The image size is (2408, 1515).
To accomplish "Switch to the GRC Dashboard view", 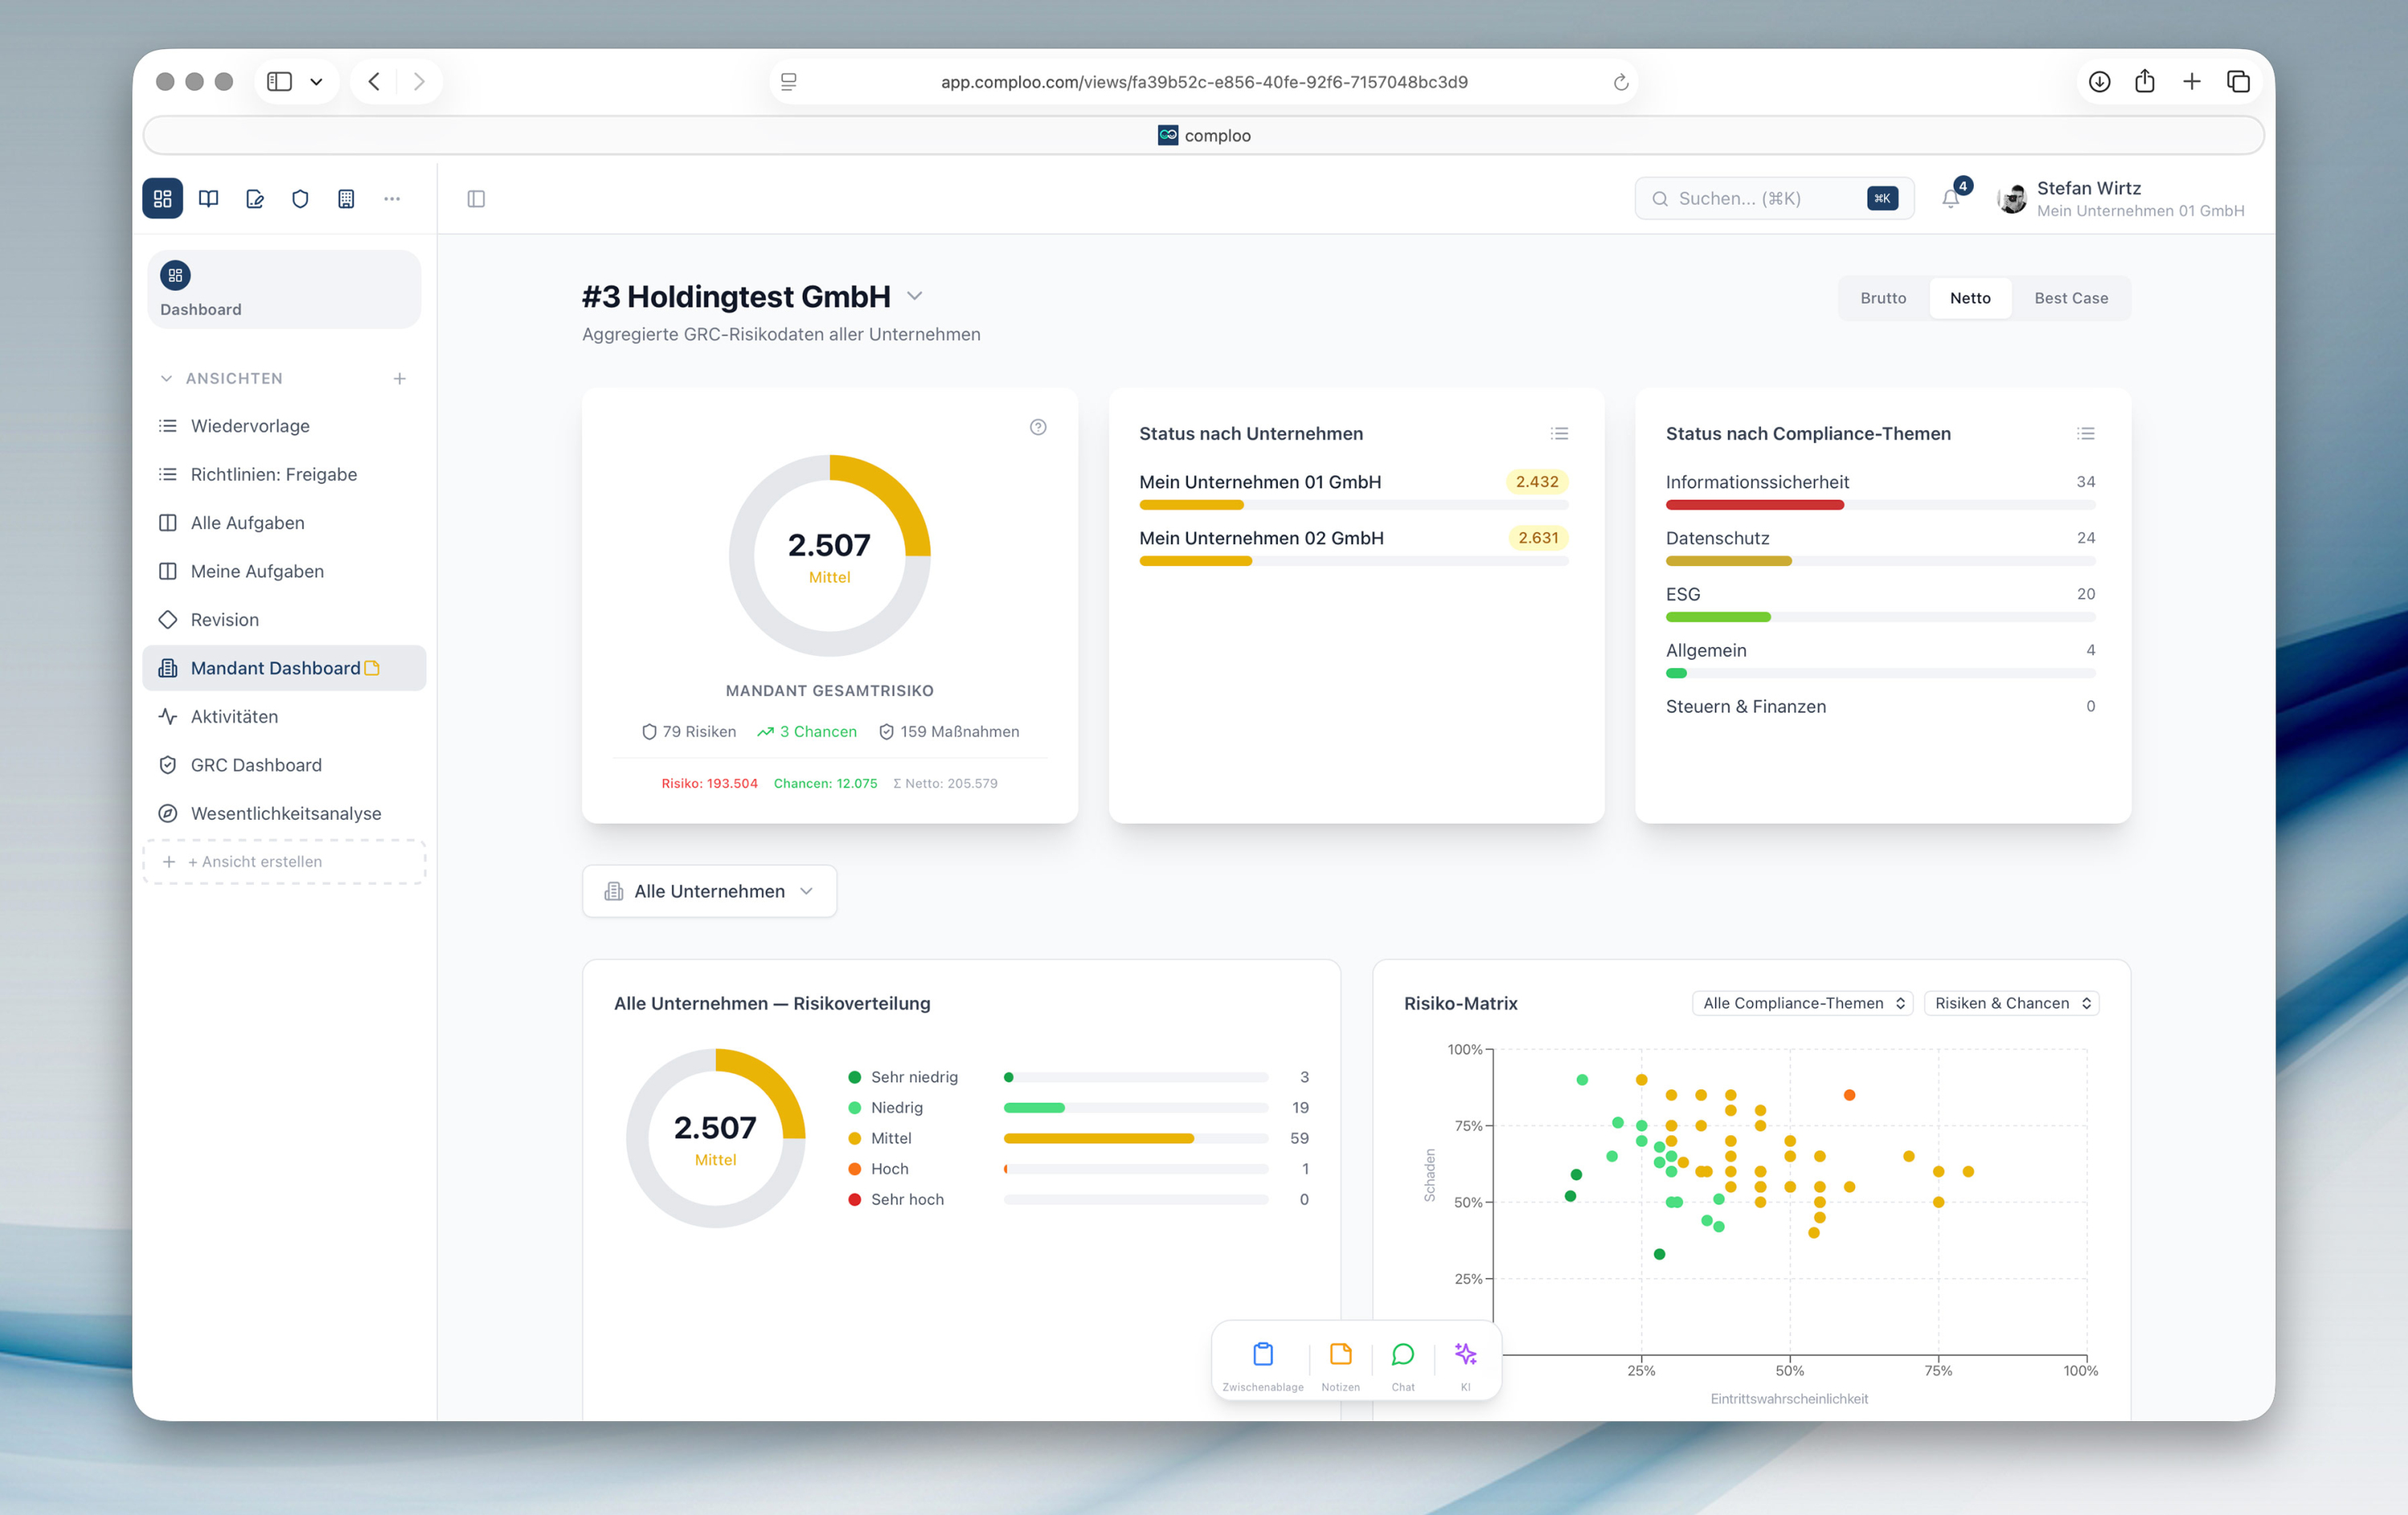I will [256, 764].
